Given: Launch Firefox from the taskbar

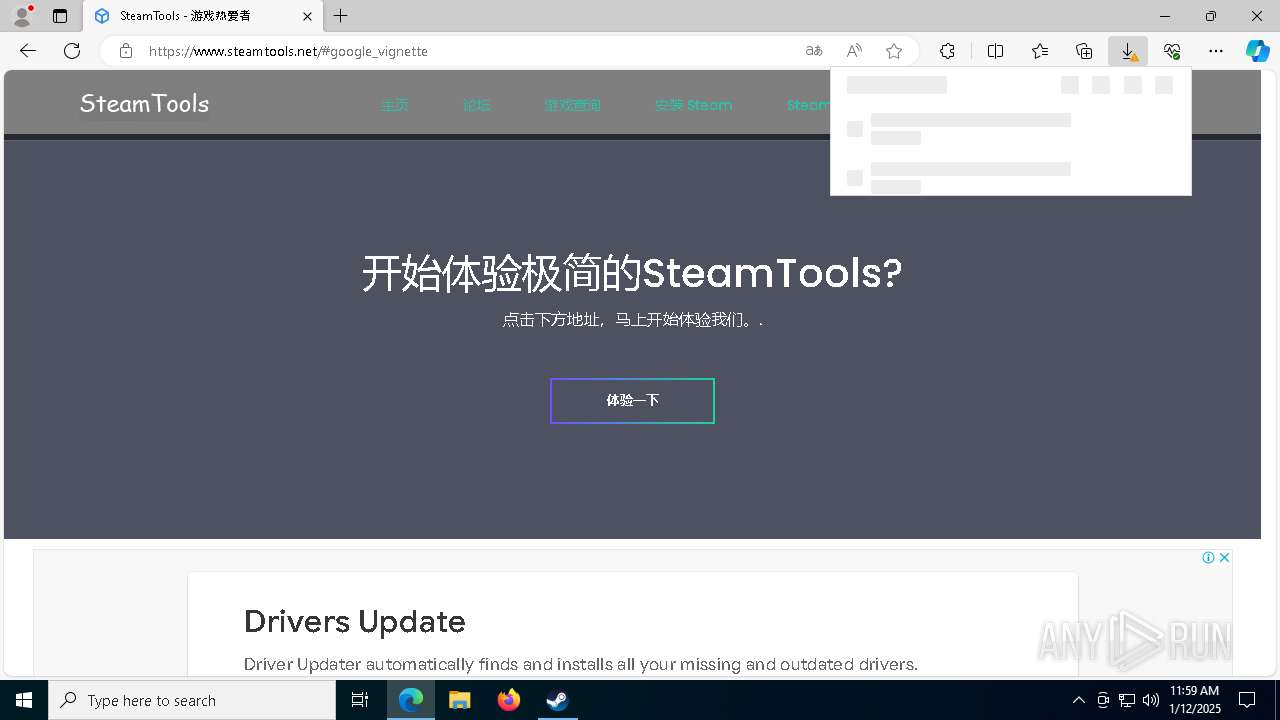Looking at the screenshot, I should (x=509, y=700).
